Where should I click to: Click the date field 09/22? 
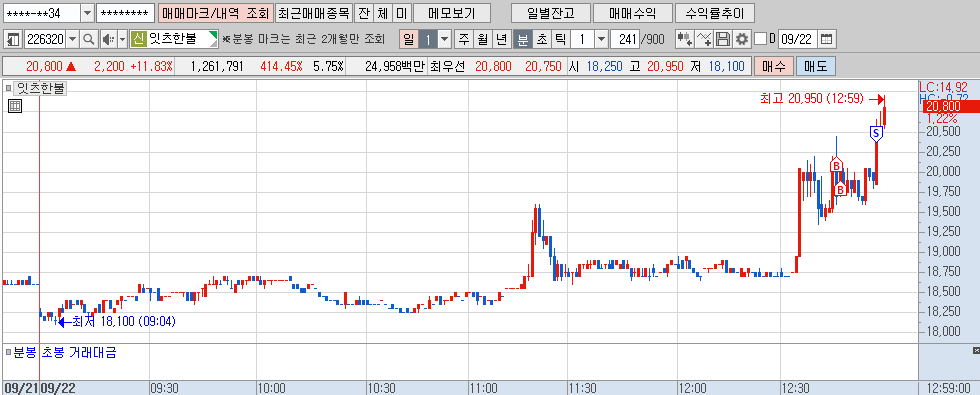(797, 39)
